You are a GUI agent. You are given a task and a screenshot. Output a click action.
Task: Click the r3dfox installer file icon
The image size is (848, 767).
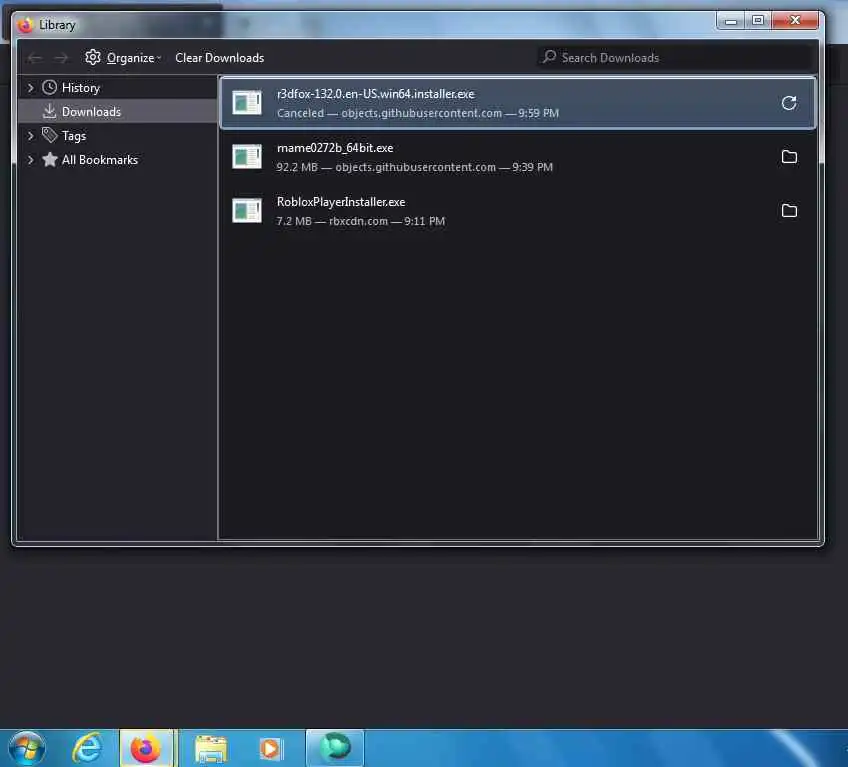coord(247,103)
